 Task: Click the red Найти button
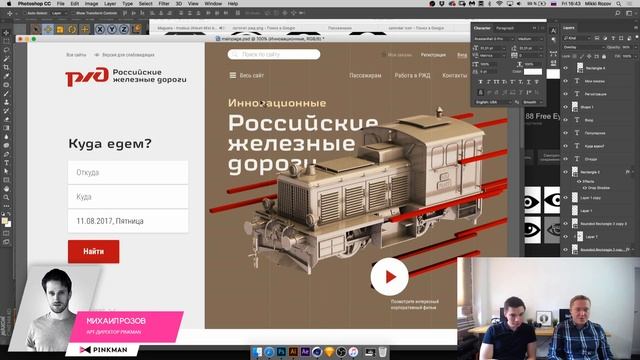93,251
